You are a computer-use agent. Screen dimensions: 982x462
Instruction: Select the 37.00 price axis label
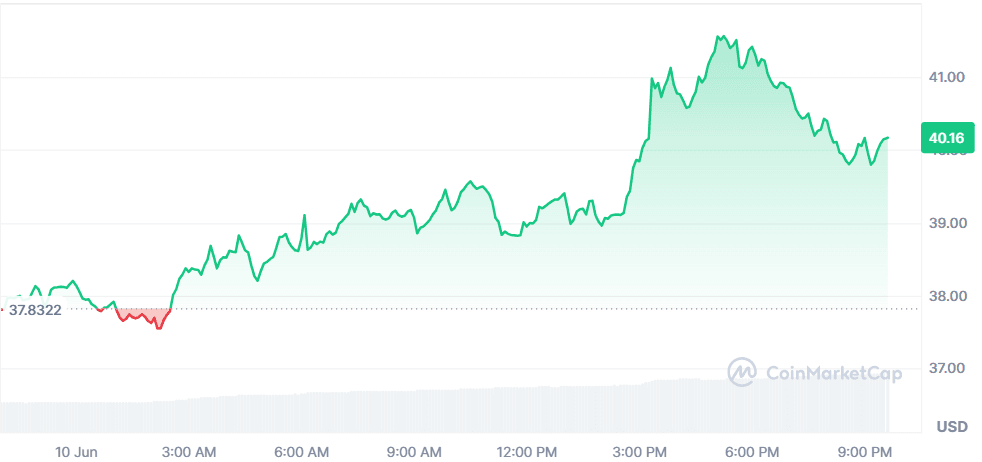[x=946, y=369]
